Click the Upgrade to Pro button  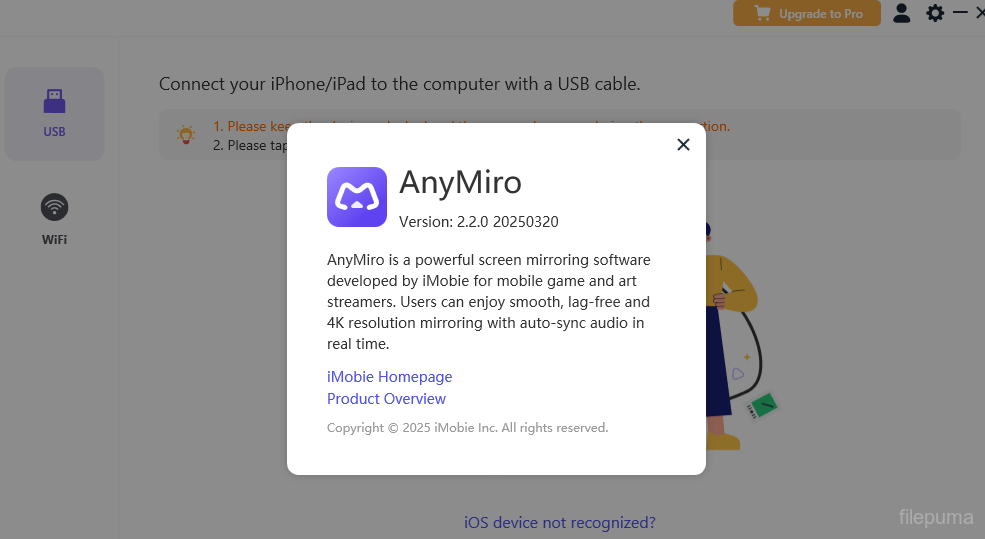[806, 14]
